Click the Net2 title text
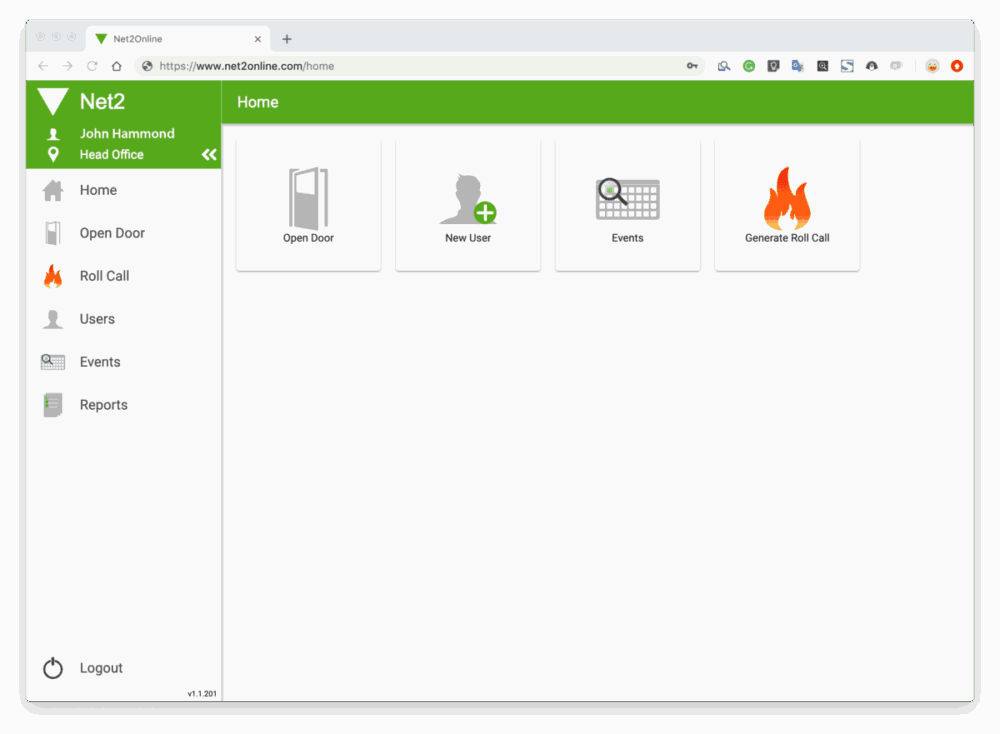 coord(102,101)
